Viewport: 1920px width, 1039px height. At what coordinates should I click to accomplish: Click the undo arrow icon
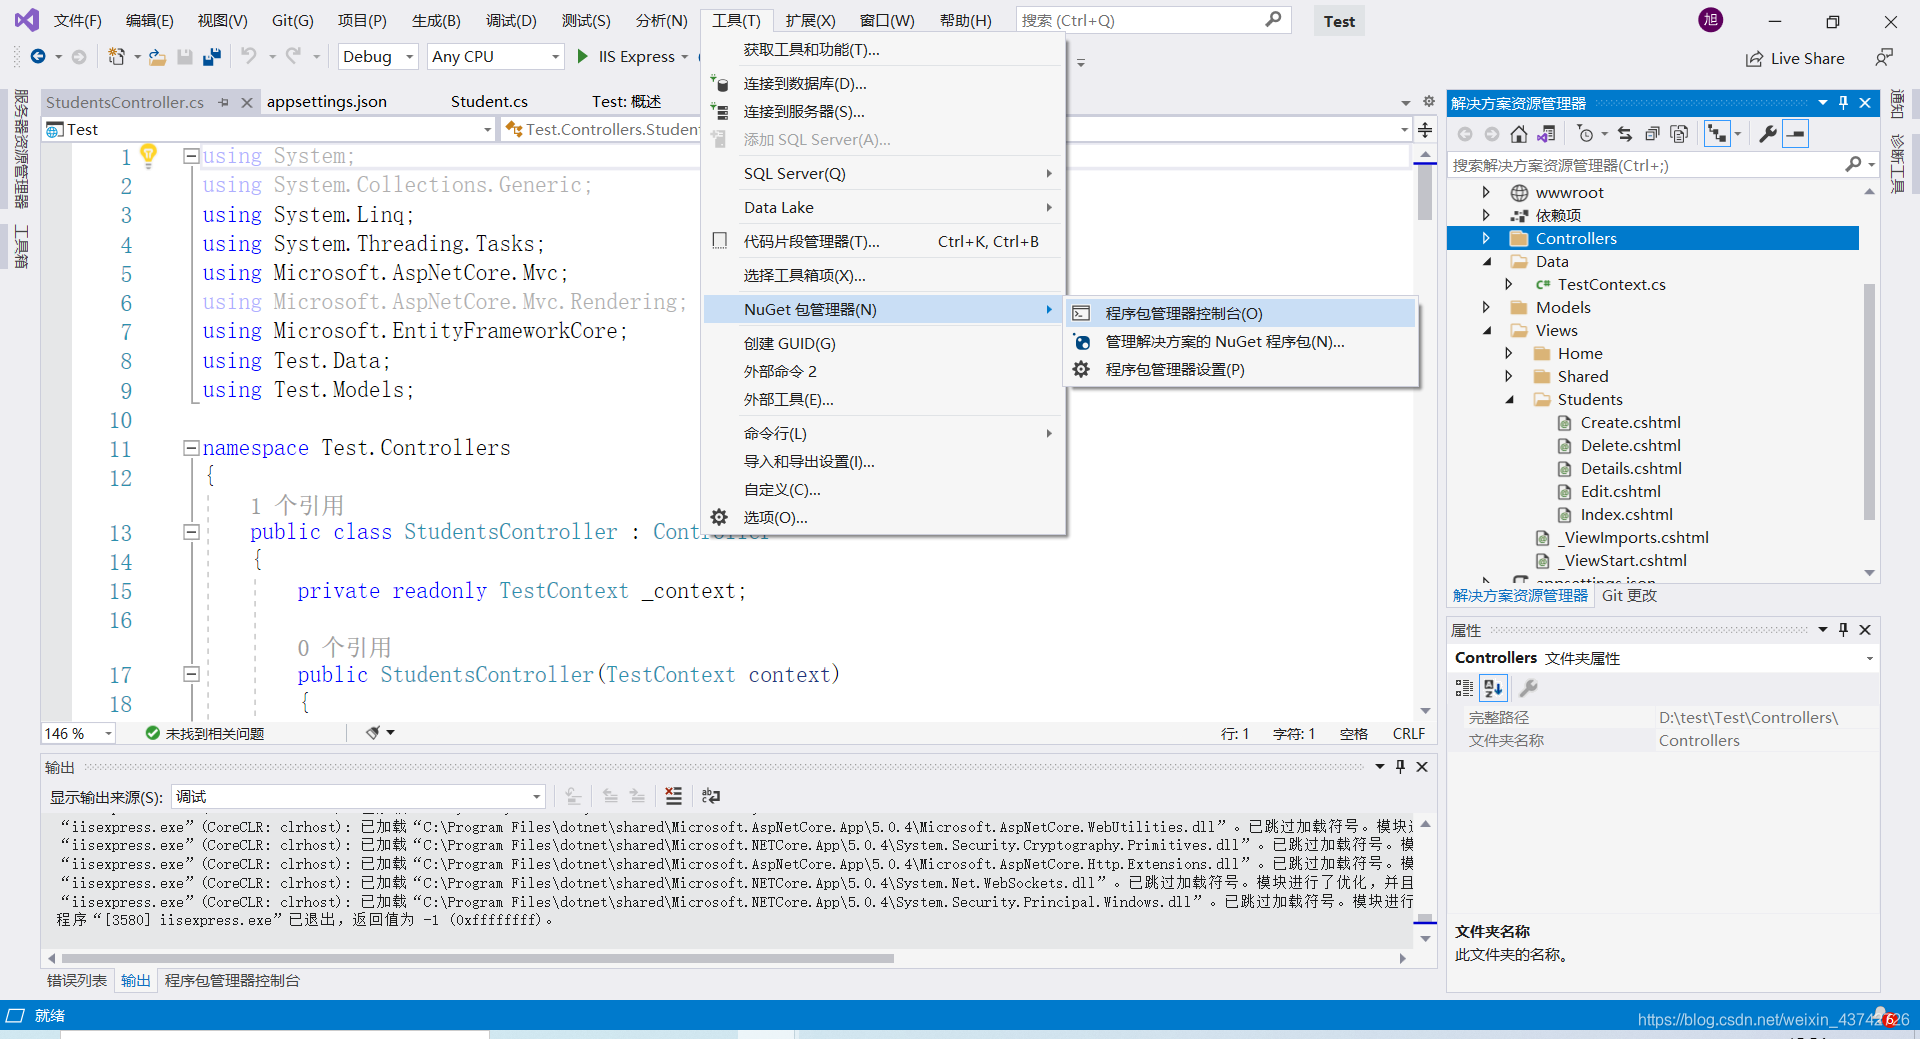click(249, 57)
